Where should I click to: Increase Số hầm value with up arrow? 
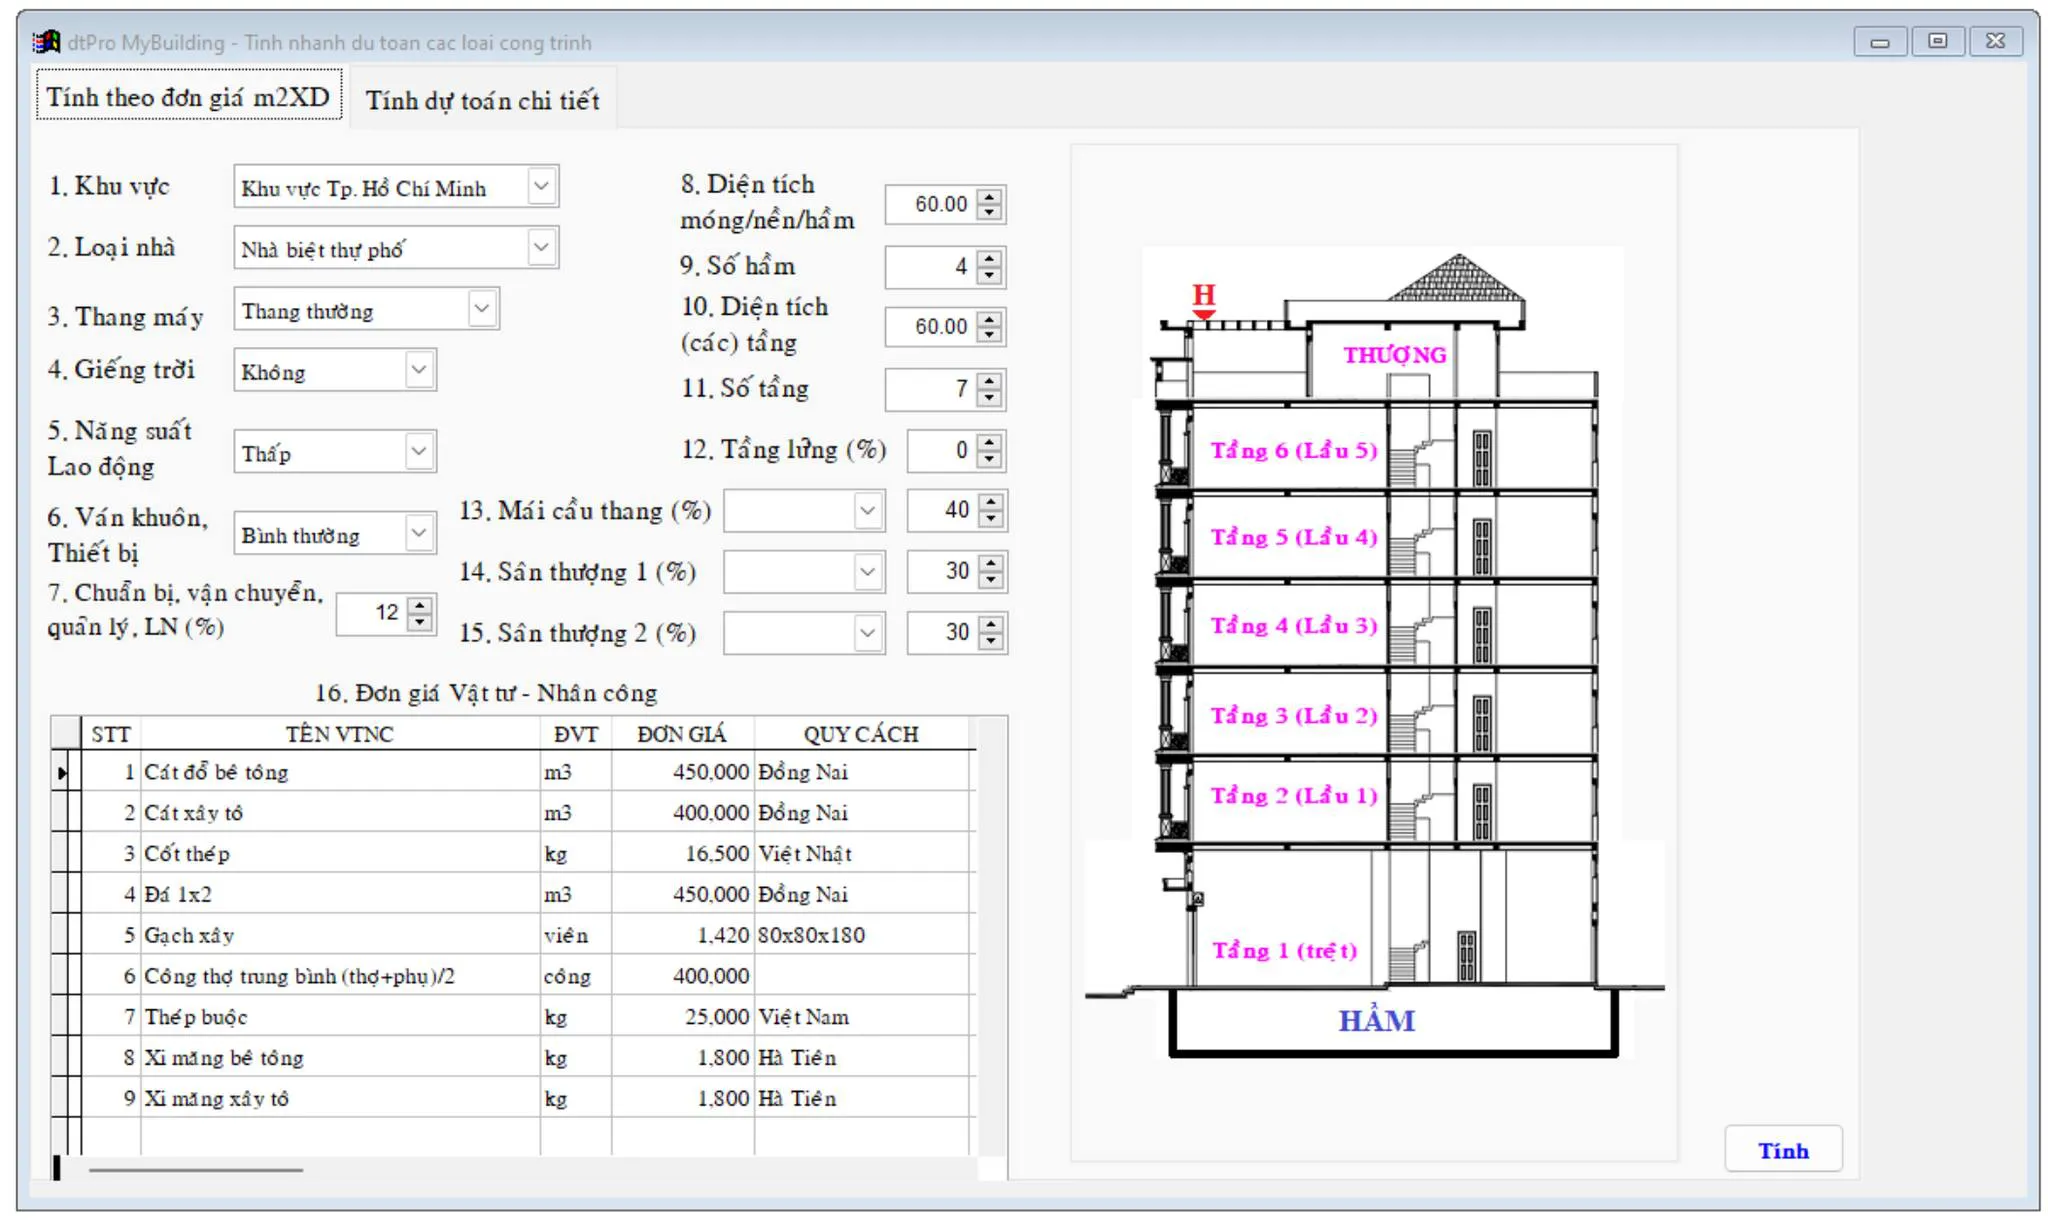tap(989, 259)
